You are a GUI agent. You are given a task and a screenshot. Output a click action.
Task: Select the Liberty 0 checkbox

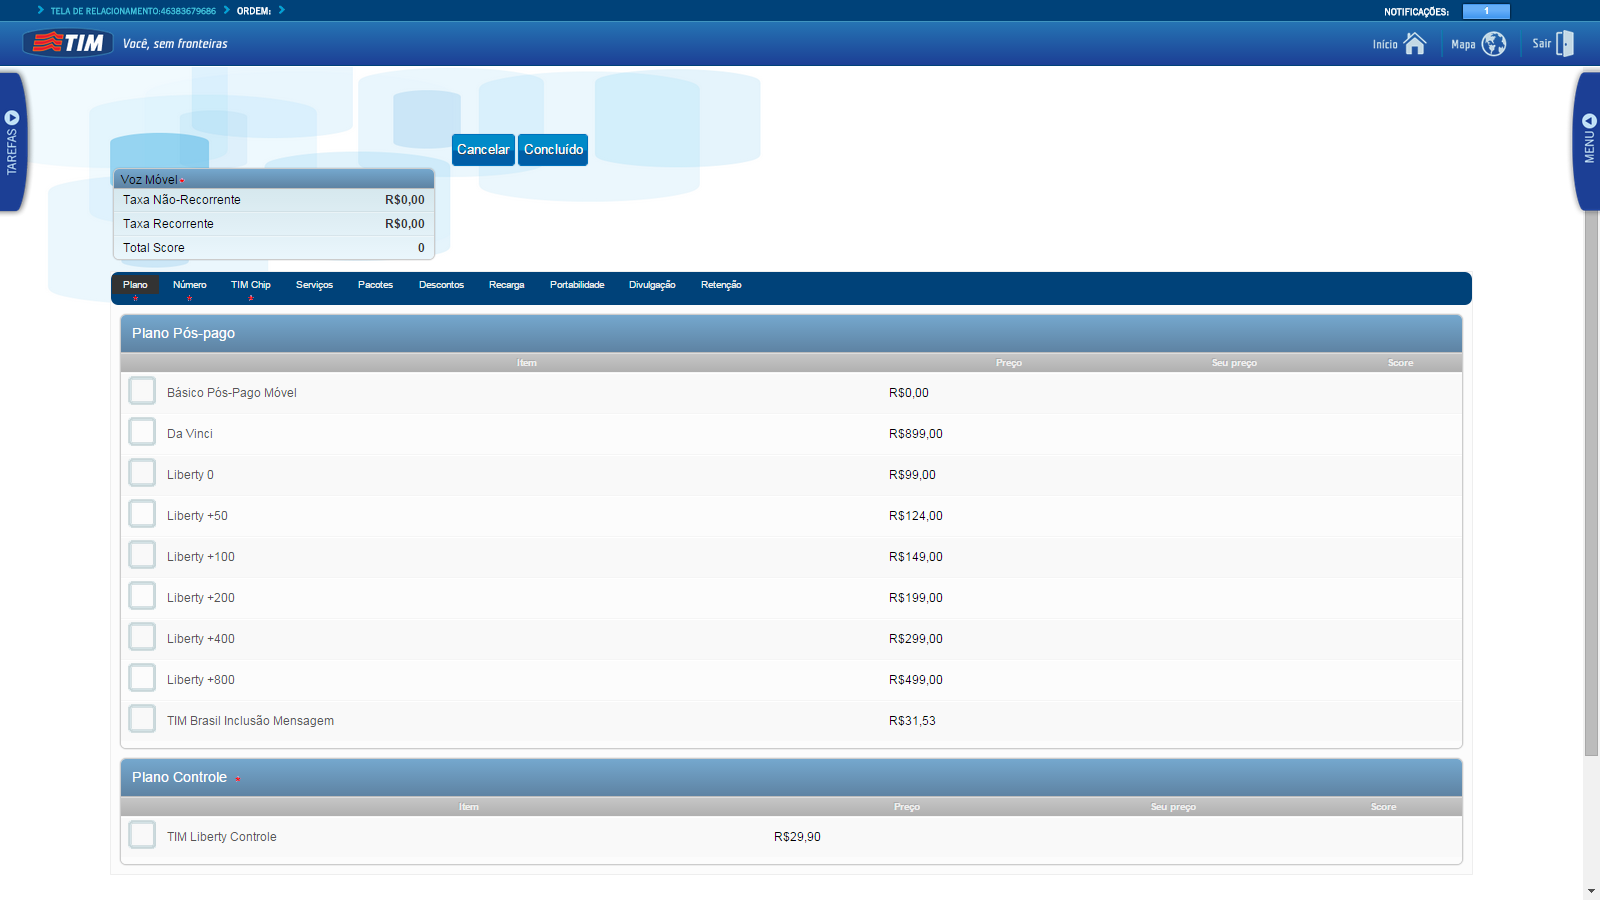142,473
